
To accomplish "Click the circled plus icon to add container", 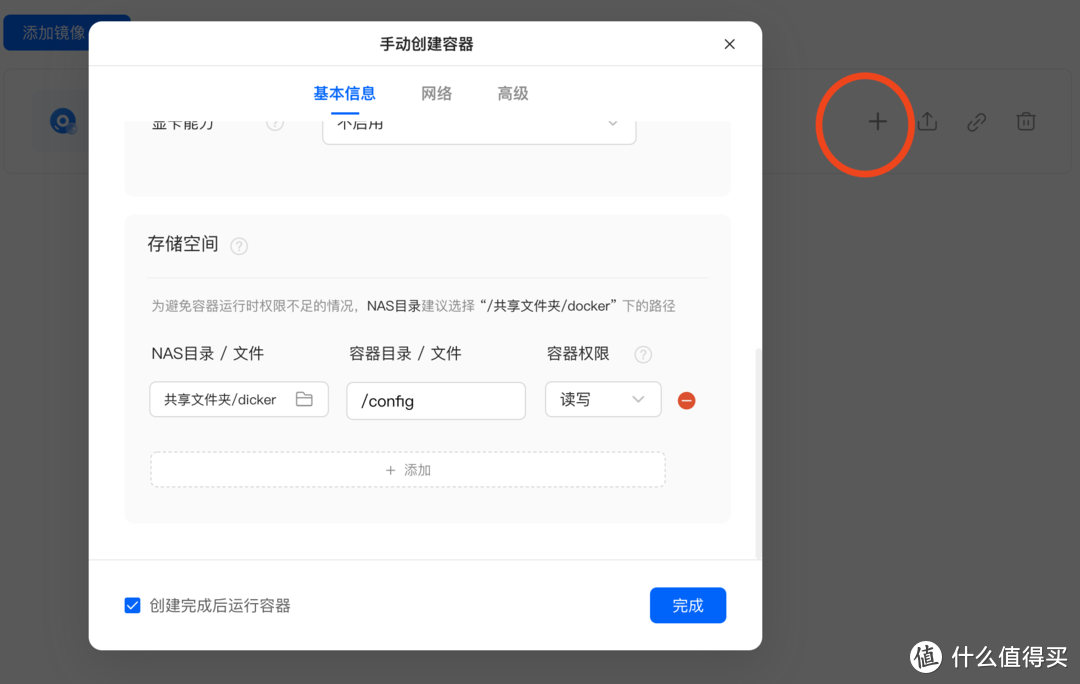I will [x=877, y=121].
